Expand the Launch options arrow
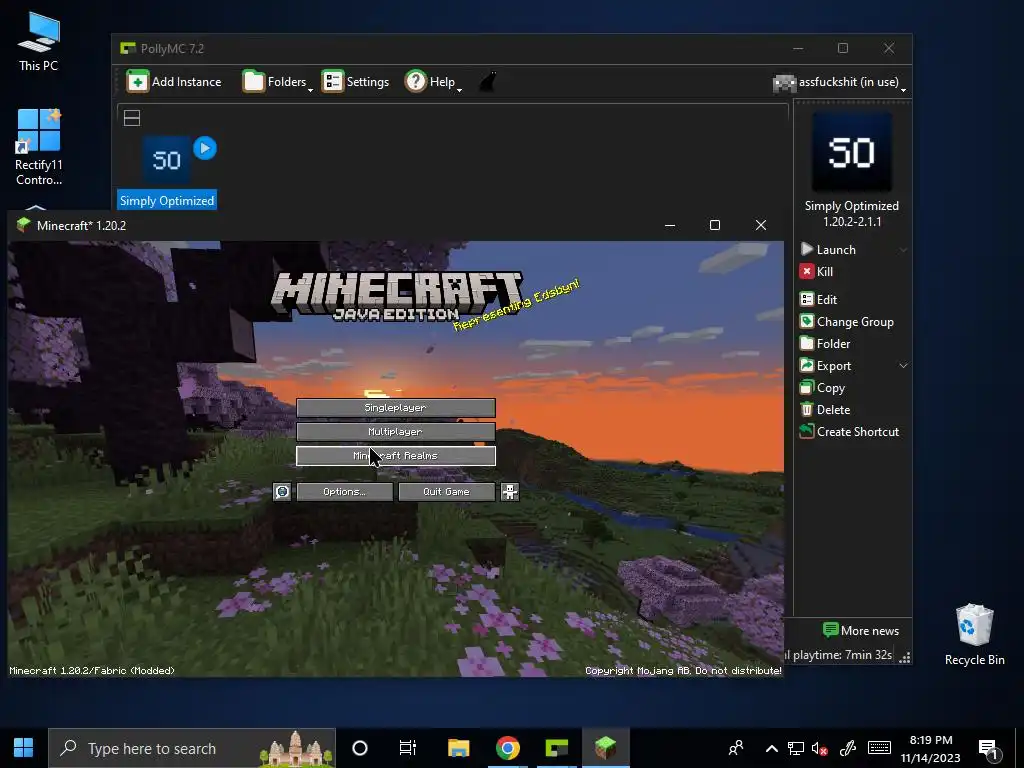Screen dimensions: 1024x768 pos(904,249)
